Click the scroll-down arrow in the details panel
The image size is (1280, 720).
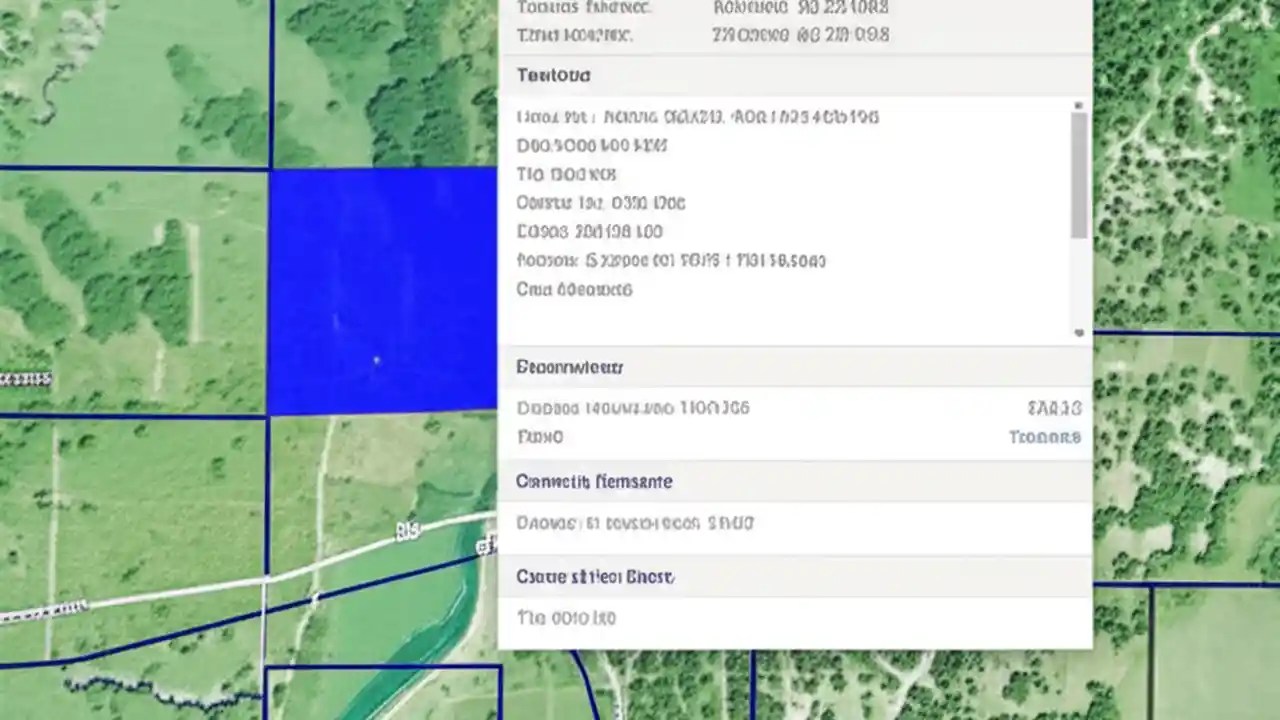[x=1078, y=332]
